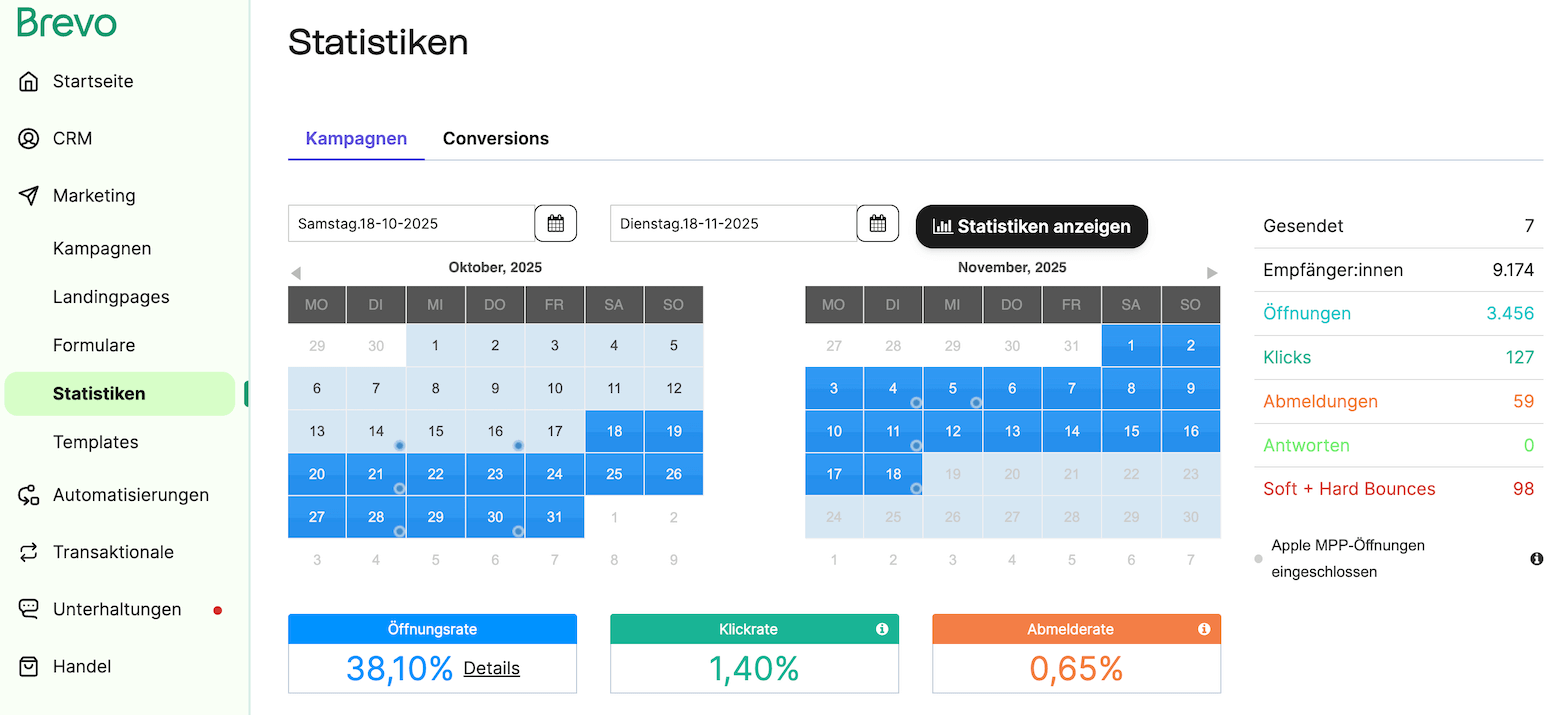Click the info icon on the Abmelderate card
1560x715 pixels.
click(1203, 629)
